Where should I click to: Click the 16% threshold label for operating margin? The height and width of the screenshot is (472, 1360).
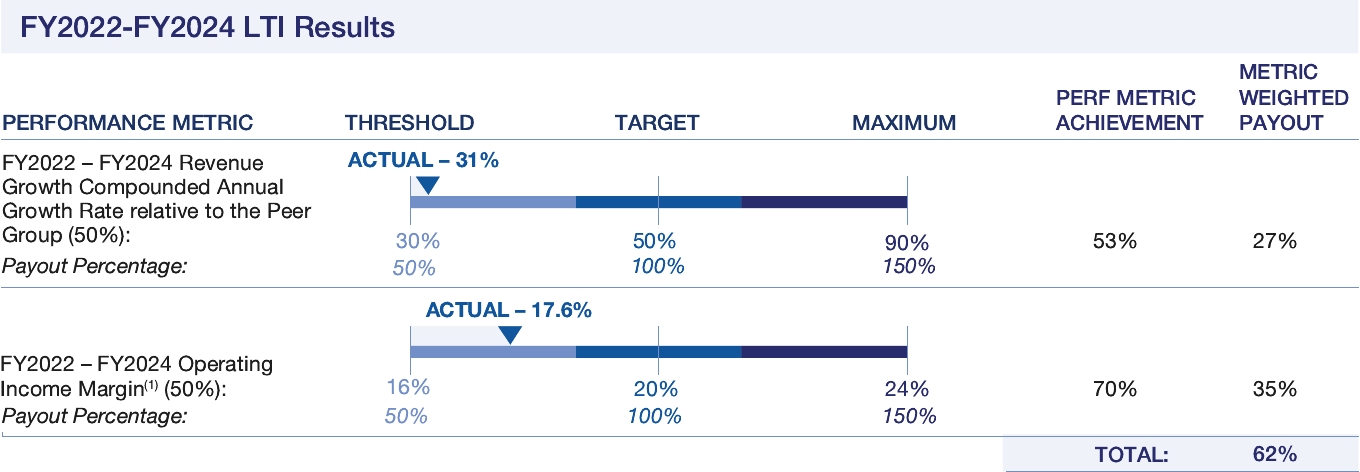pyautogui.click(x=408, y=389)
